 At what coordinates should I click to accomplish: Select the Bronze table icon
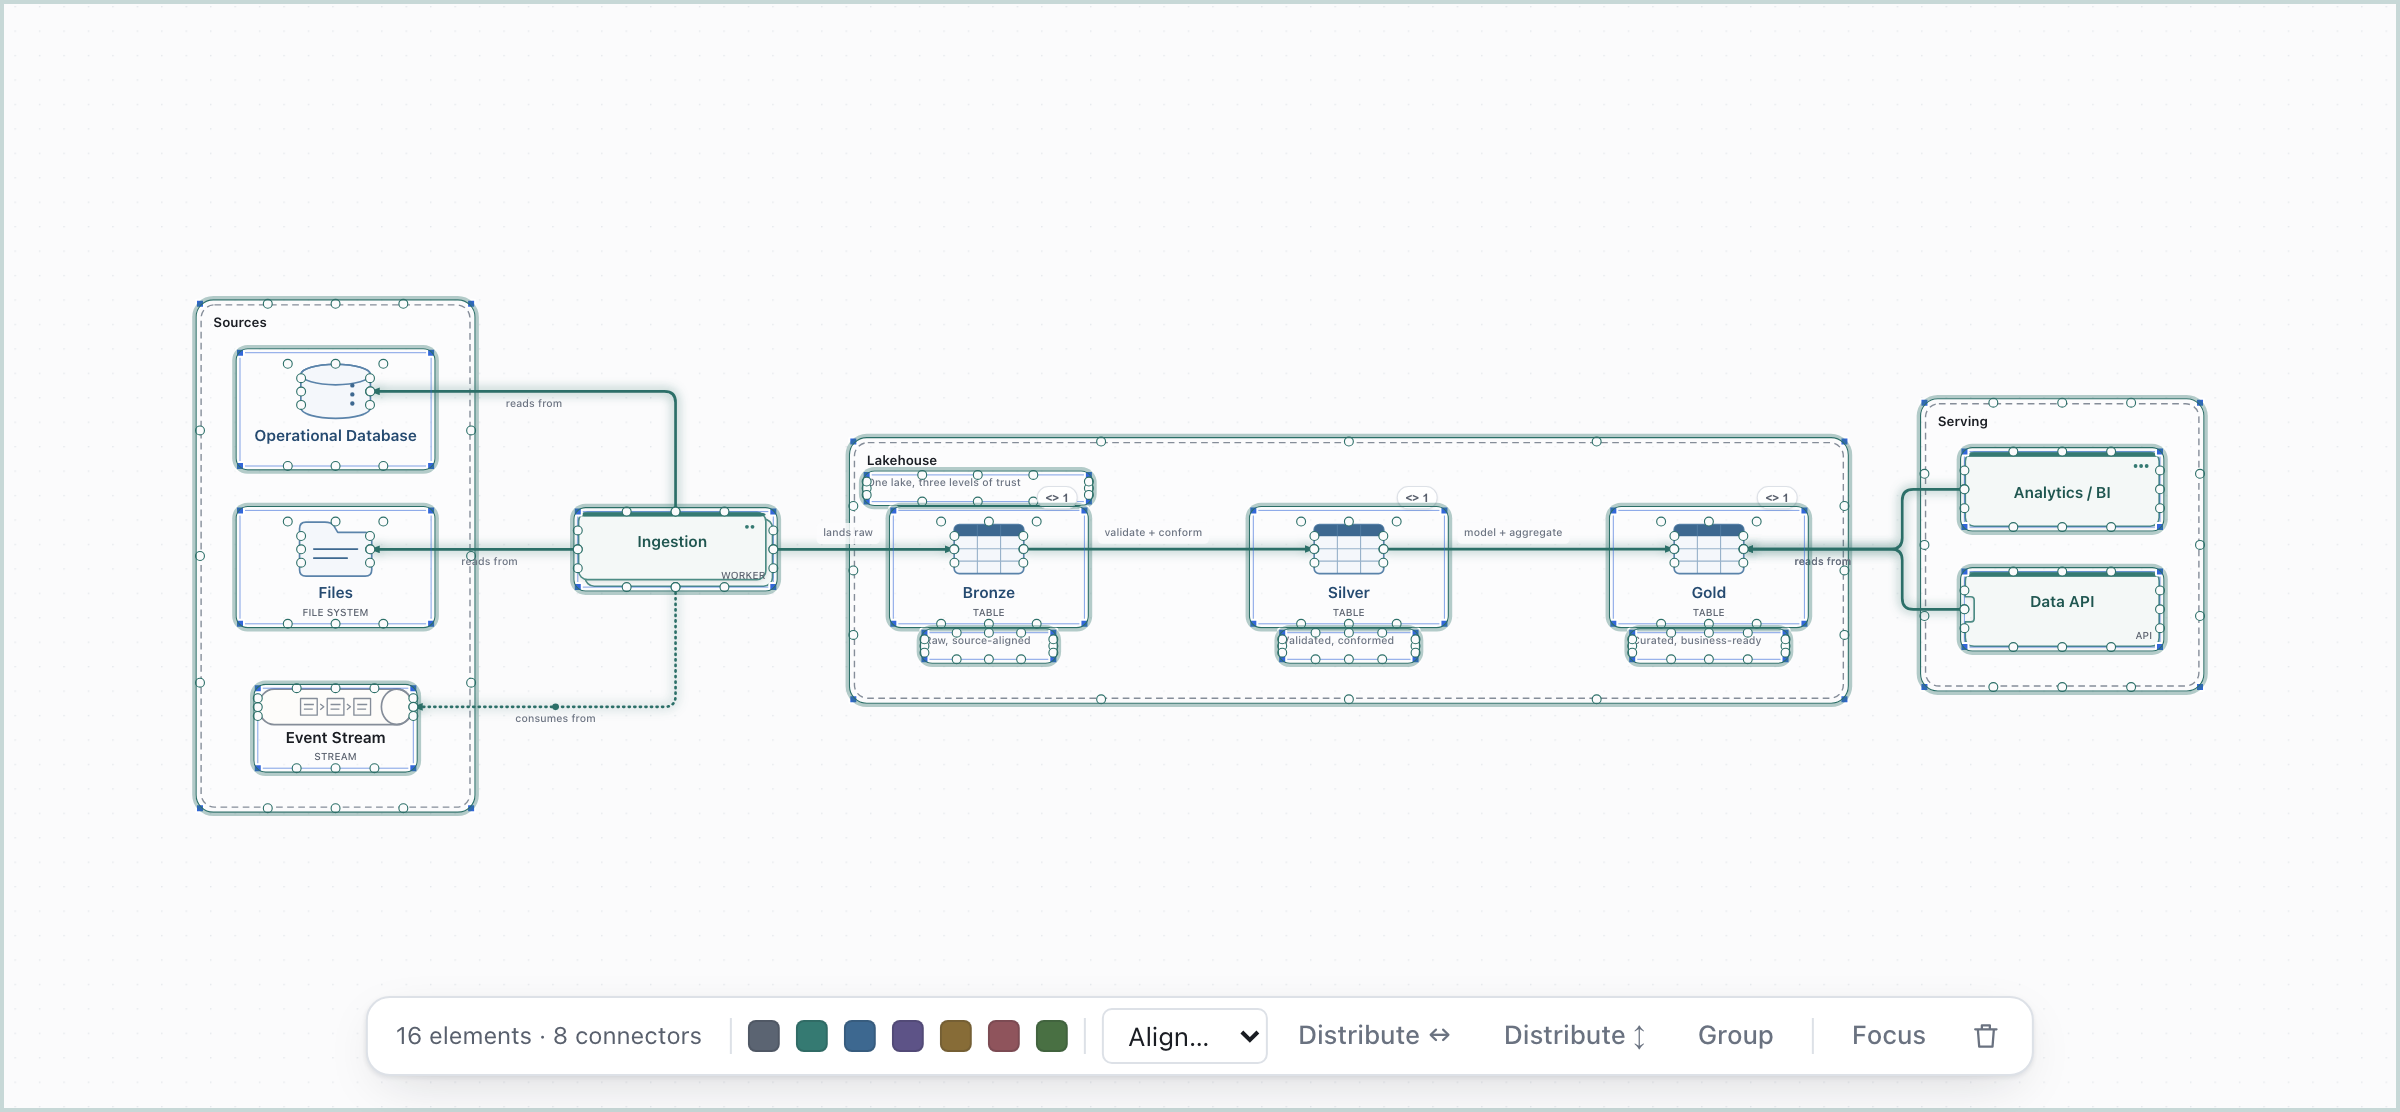tap(988, 549)
